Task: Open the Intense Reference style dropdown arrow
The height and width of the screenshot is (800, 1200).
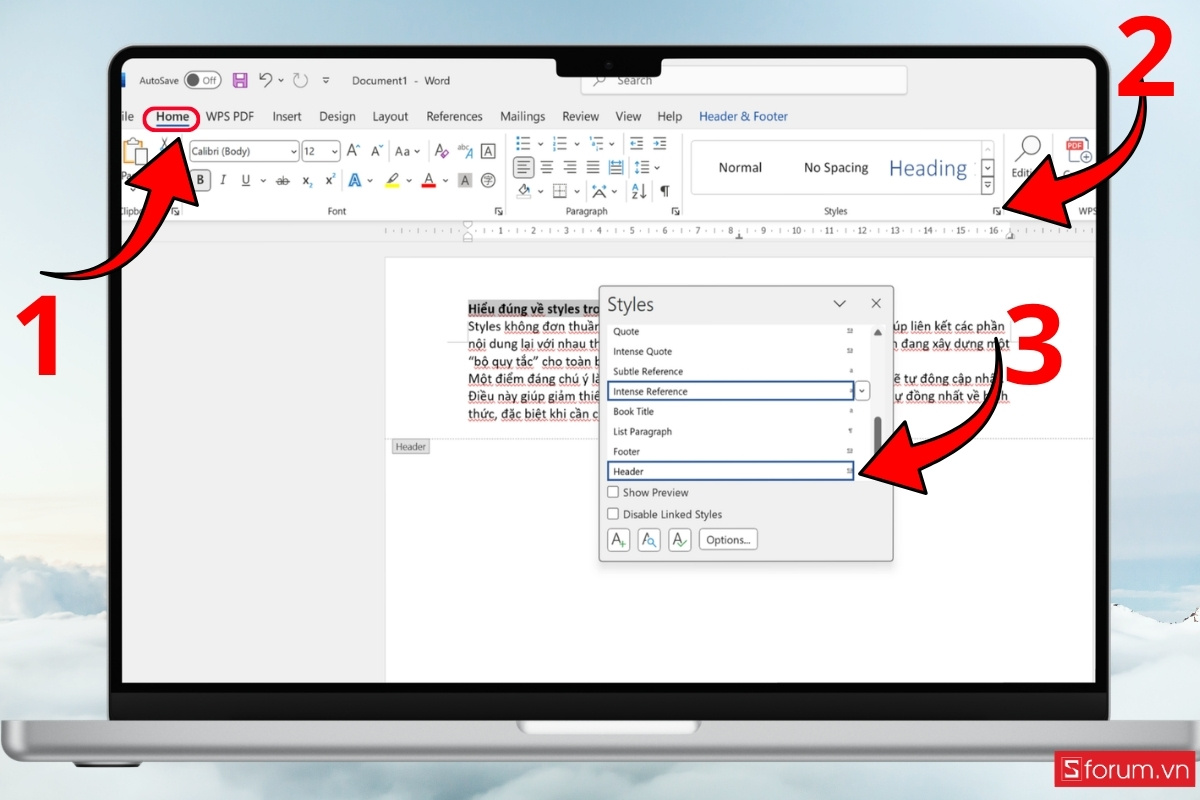Action: (863, 391)
